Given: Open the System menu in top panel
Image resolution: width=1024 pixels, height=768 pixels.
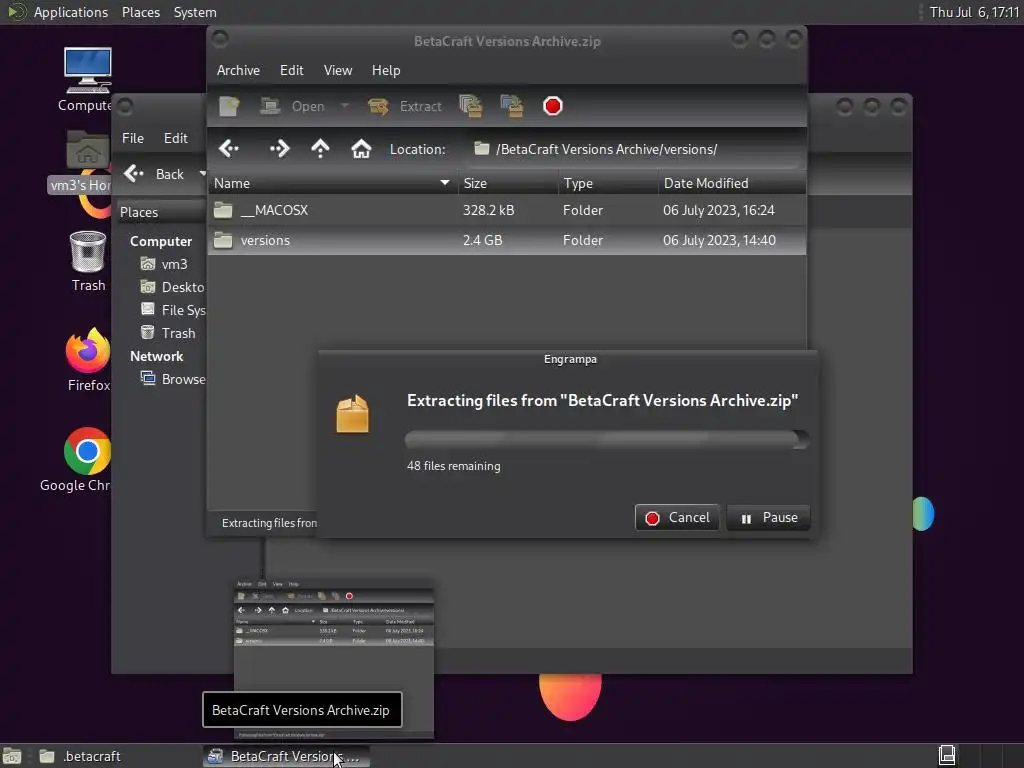Looking at the screenshot, I should coord(195,12).
